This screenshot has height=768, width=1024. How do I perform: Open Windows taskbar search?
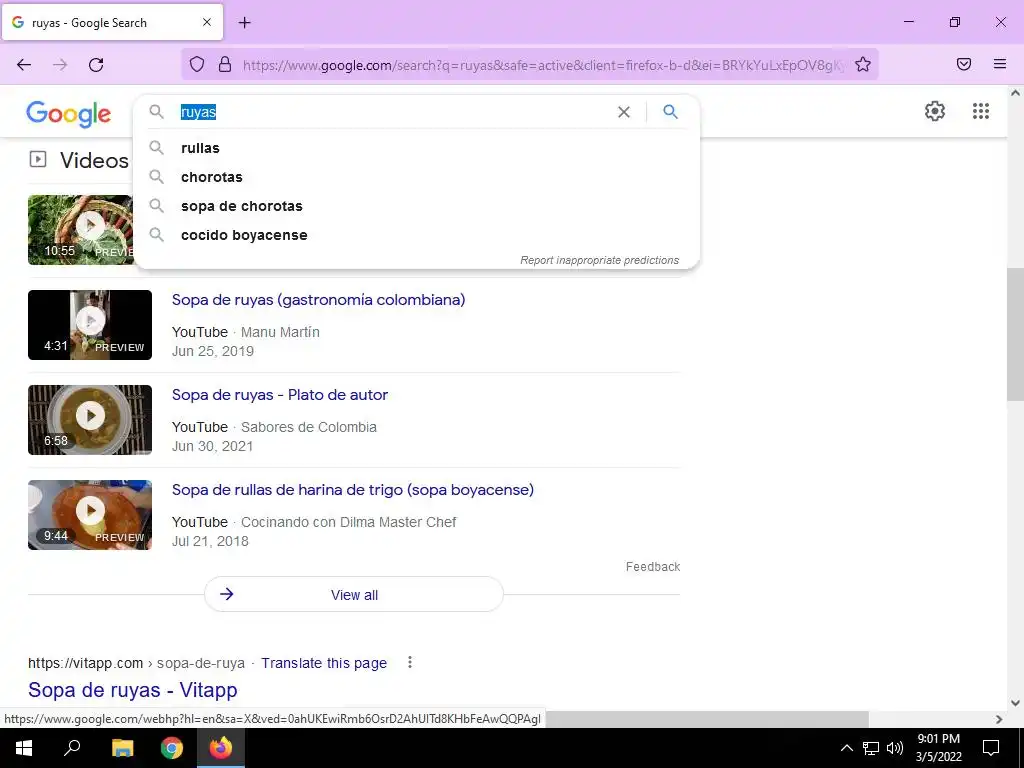pyautogui.click(x=72, y=748)
